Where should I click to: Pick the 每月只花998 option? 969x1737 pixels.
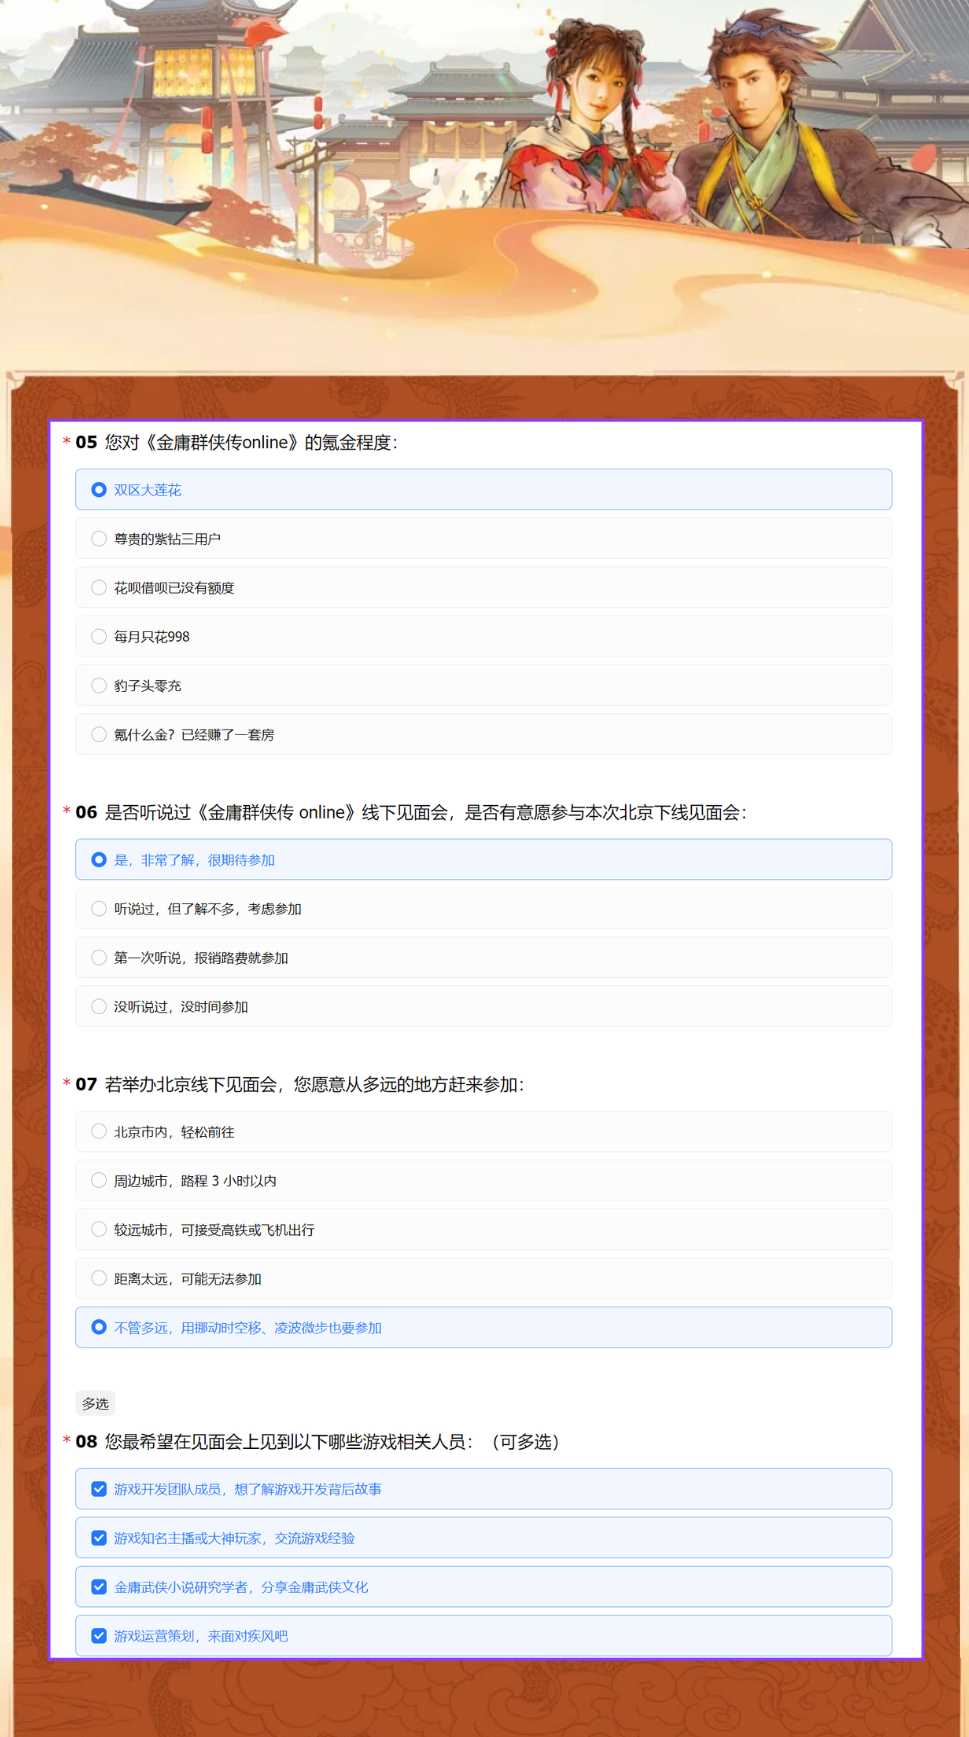click(x=483, y=637)
